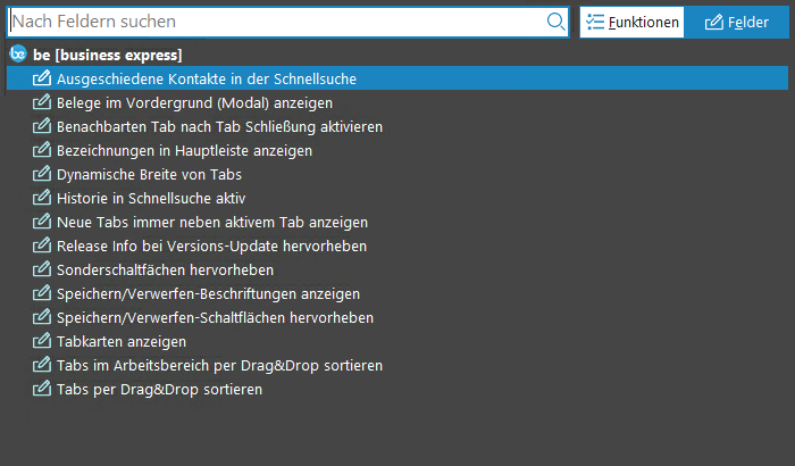Select Release Info bei Versions-Update hervorheben

(x=211, y=246)
